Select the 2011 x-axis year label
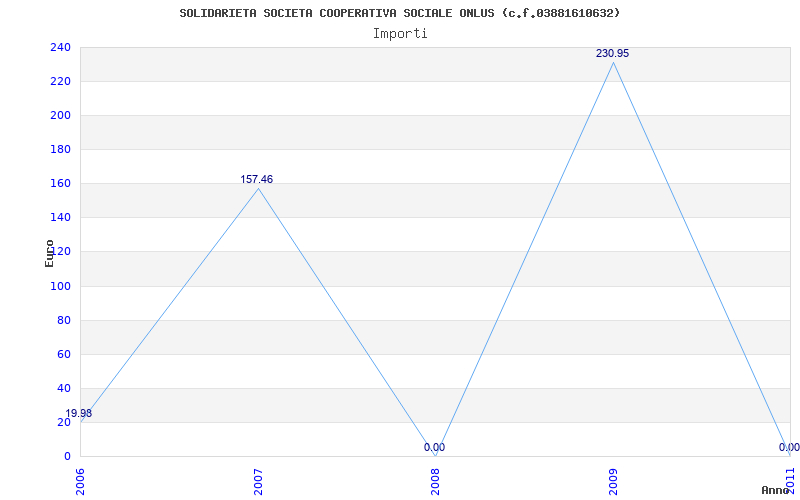 coord(790,482)
